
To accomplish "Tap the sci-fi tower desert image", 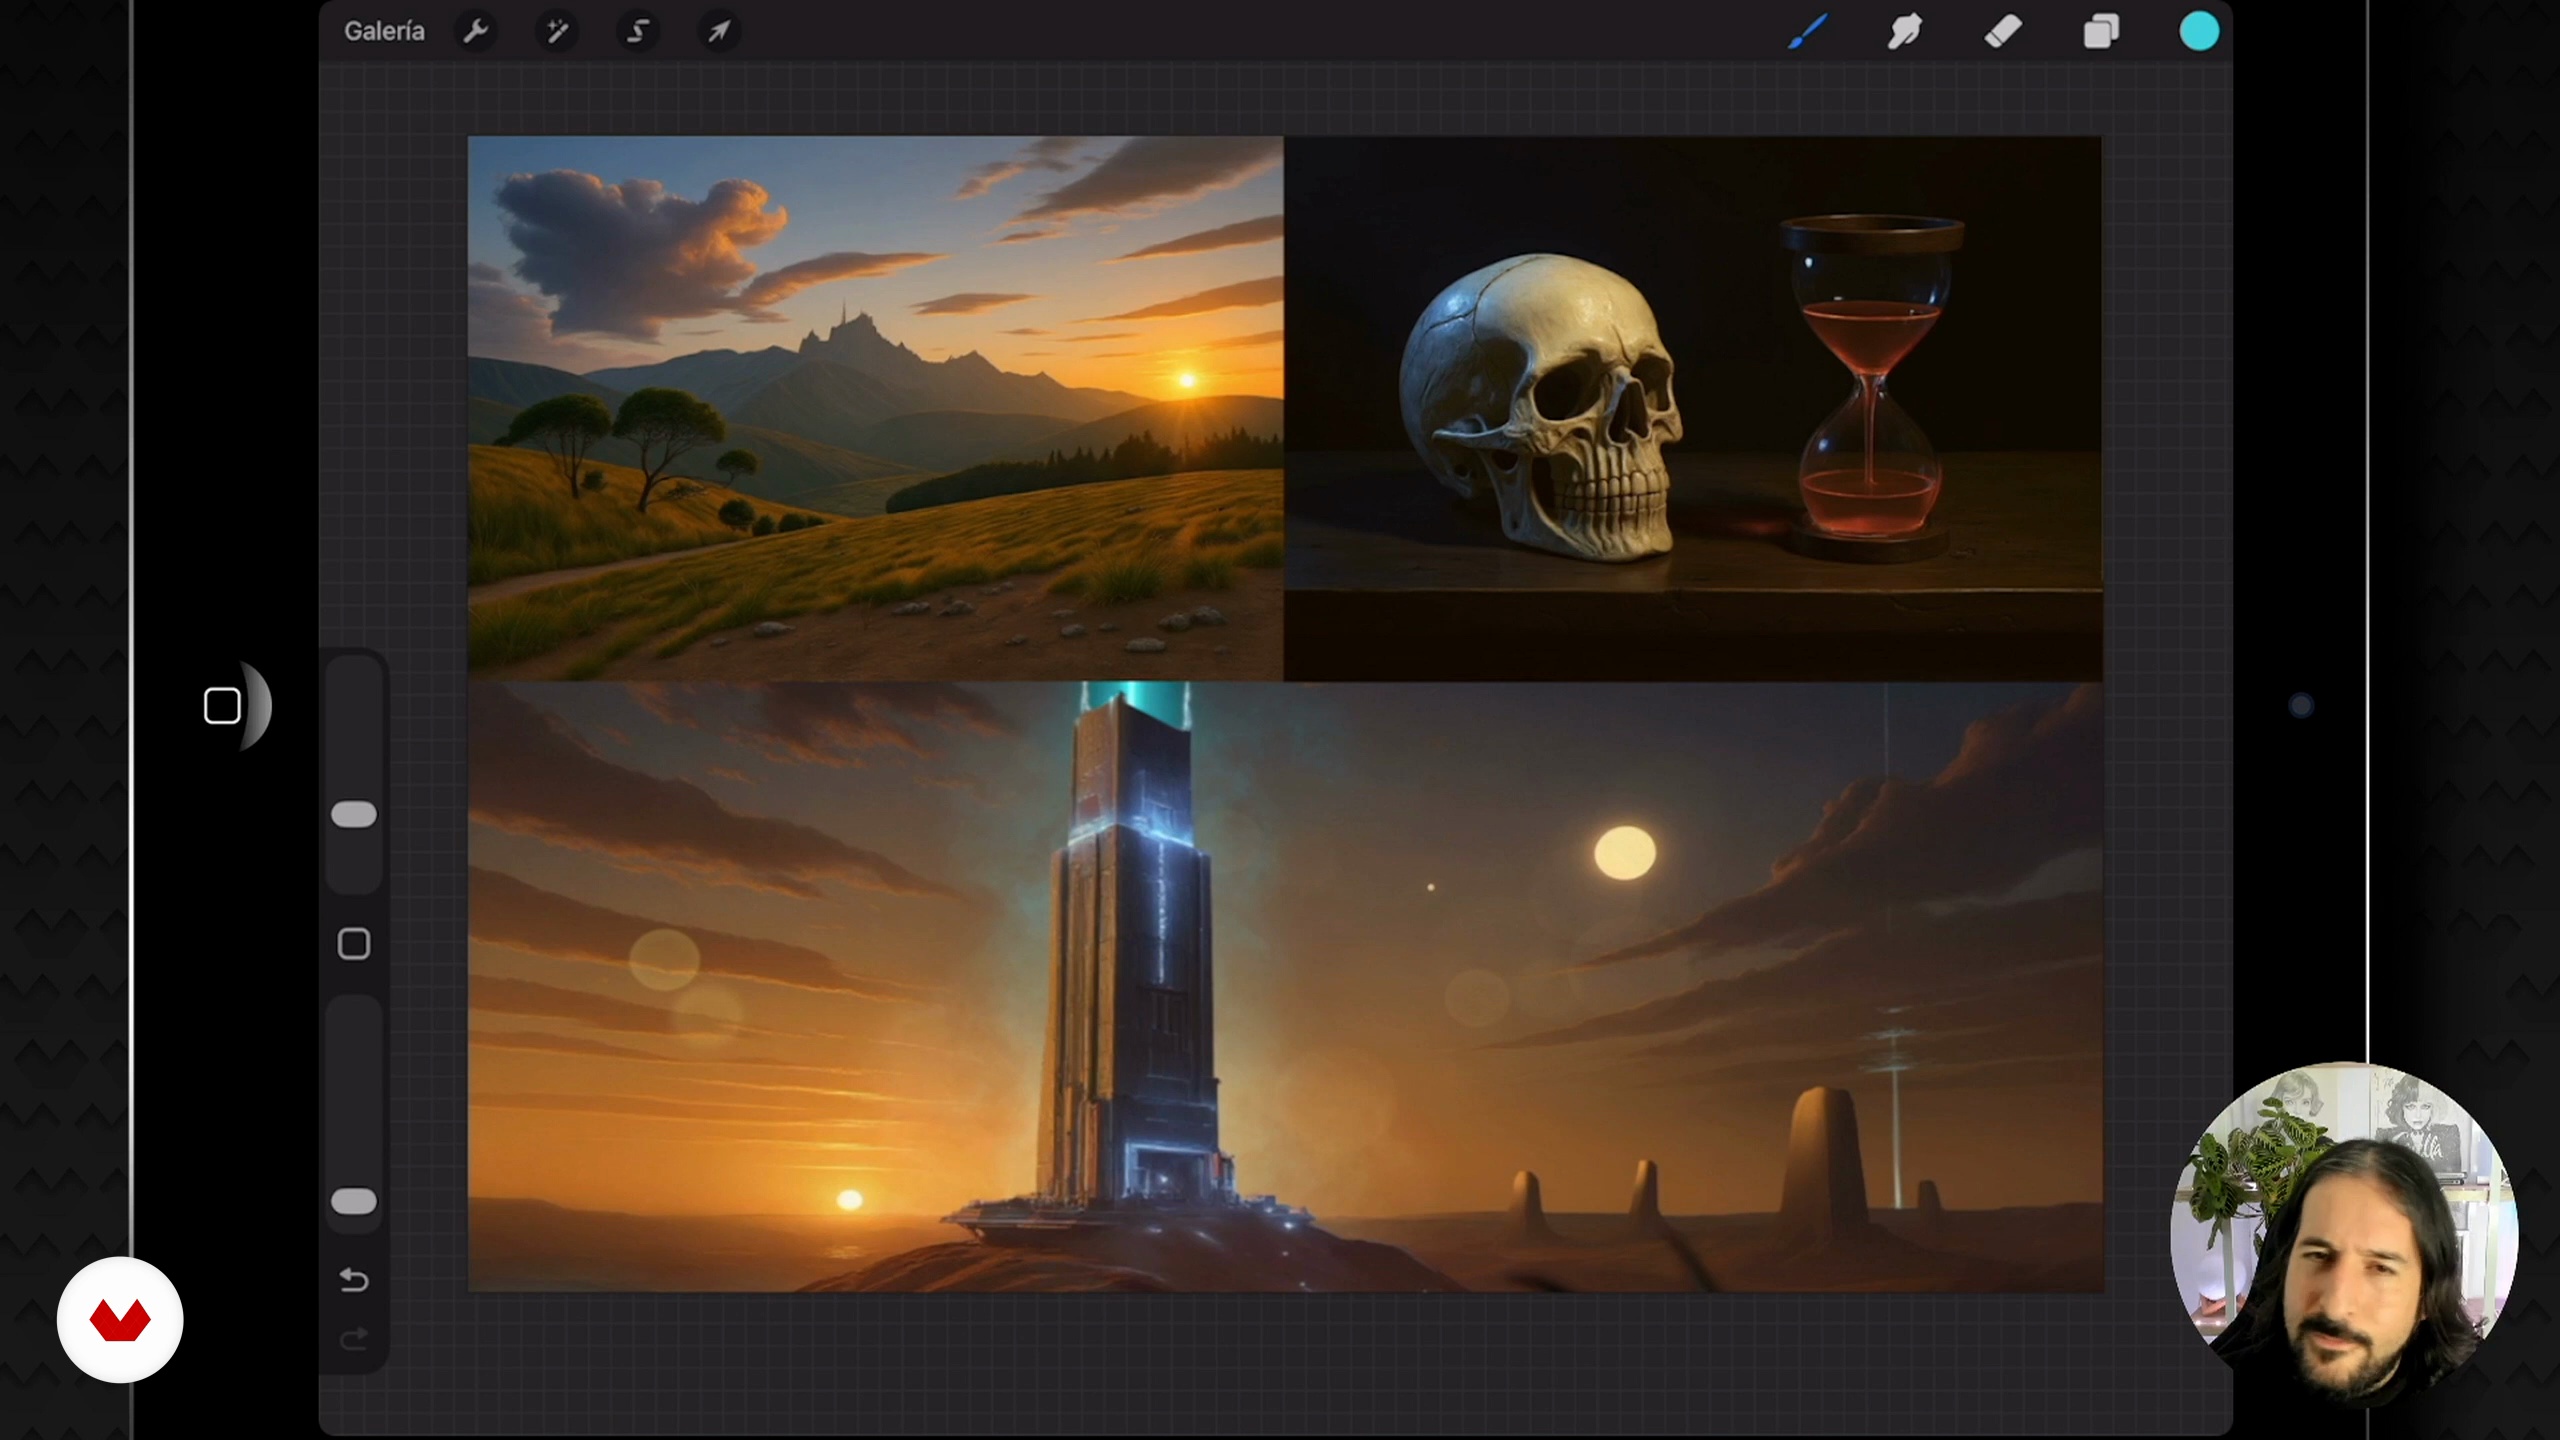I will [1286, 987].
